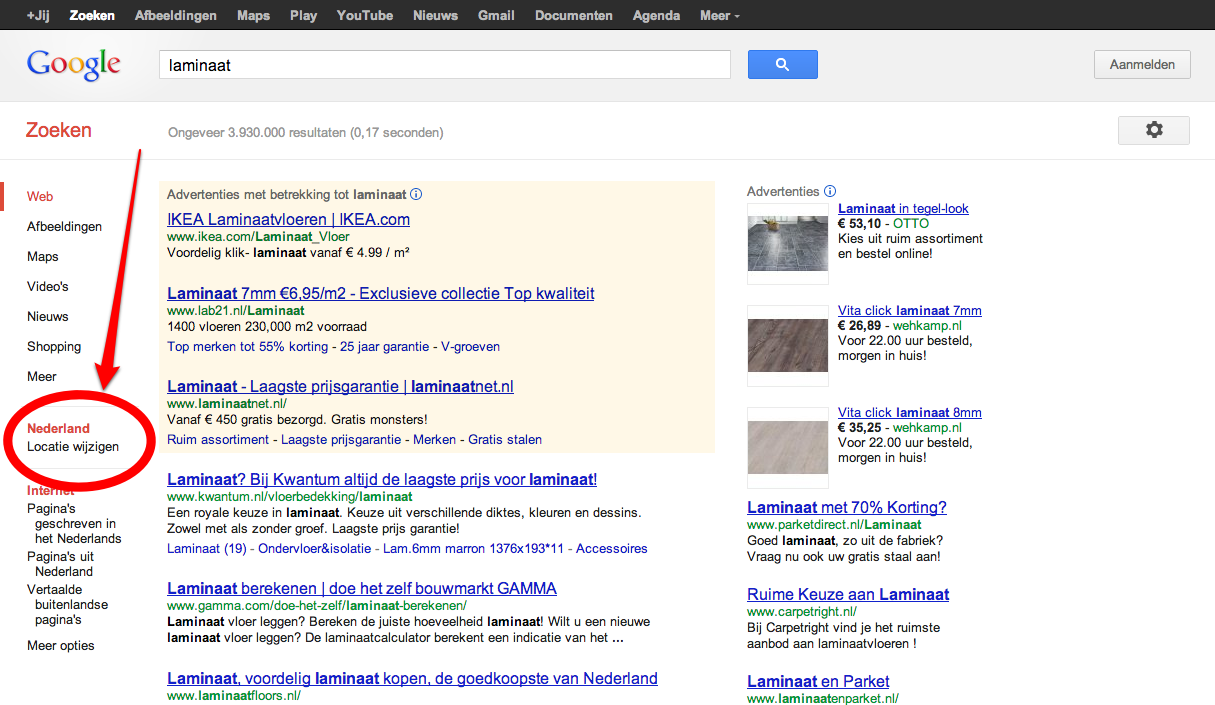This screenshot has height=705, width=1215.
Task: Expand 'Meer opties' search tools
Action: pyautogui.click(x=61, y=646)
